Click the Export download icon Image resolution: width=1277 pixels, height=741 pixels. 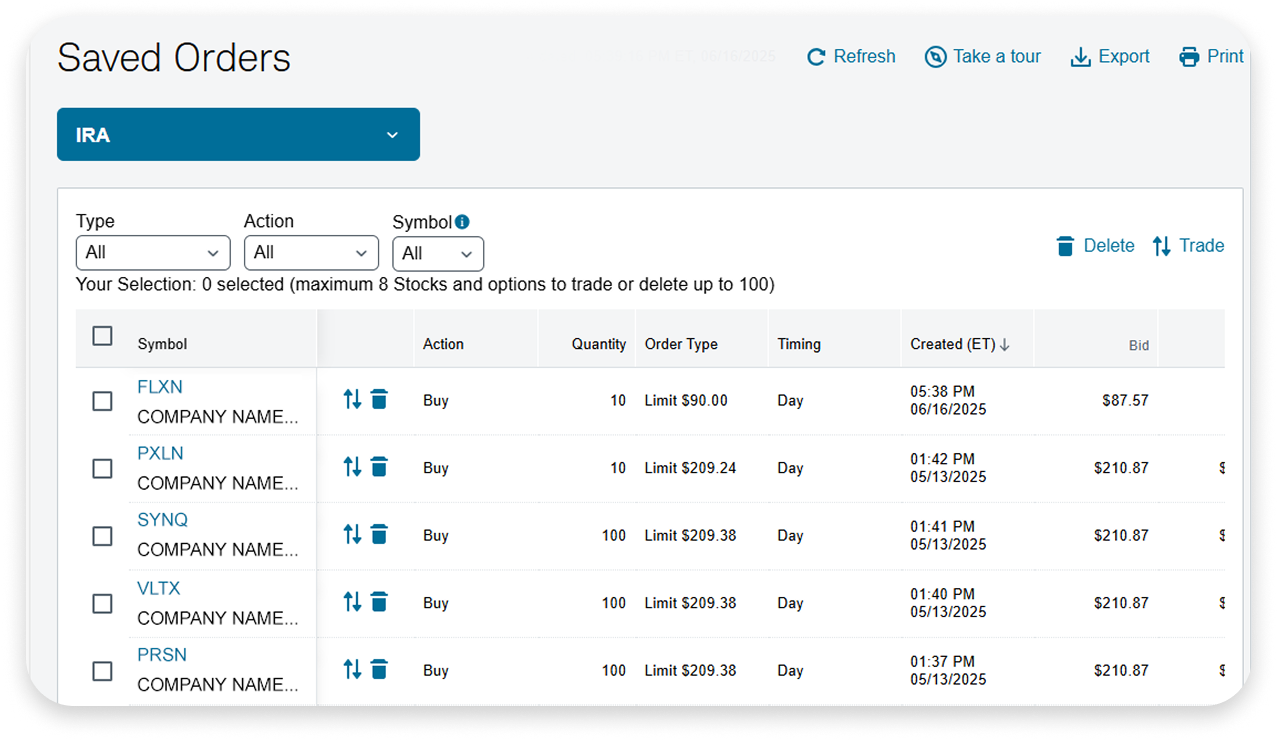[x=1080, y=57]
